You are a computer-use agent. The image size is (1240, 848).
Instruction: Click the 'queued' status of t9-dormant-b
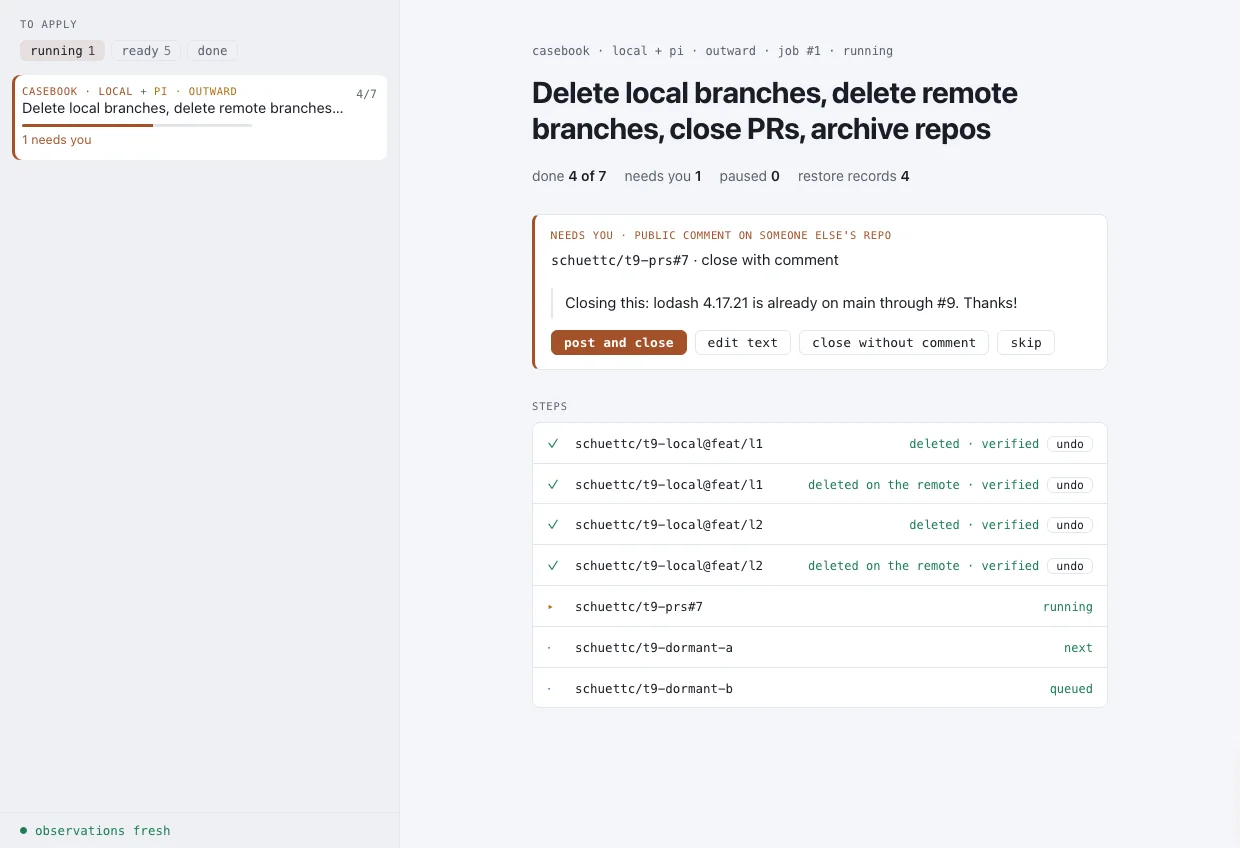click(1071, 689)
